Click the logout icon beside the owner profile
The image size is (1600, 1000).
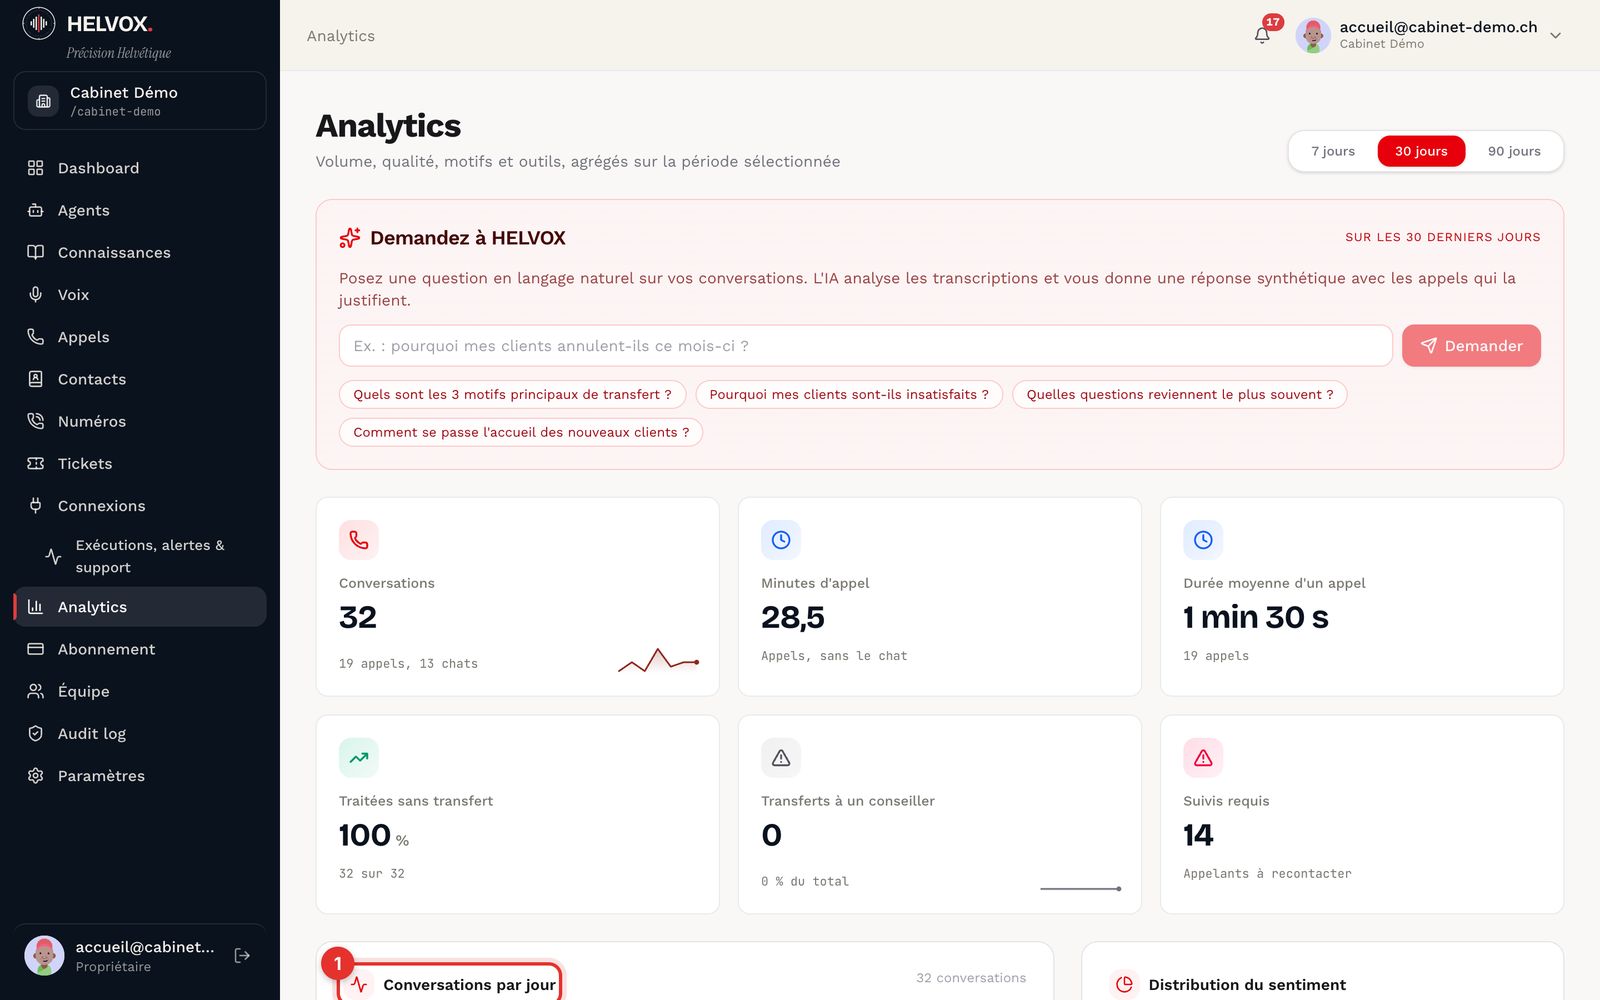click(242, 956)
